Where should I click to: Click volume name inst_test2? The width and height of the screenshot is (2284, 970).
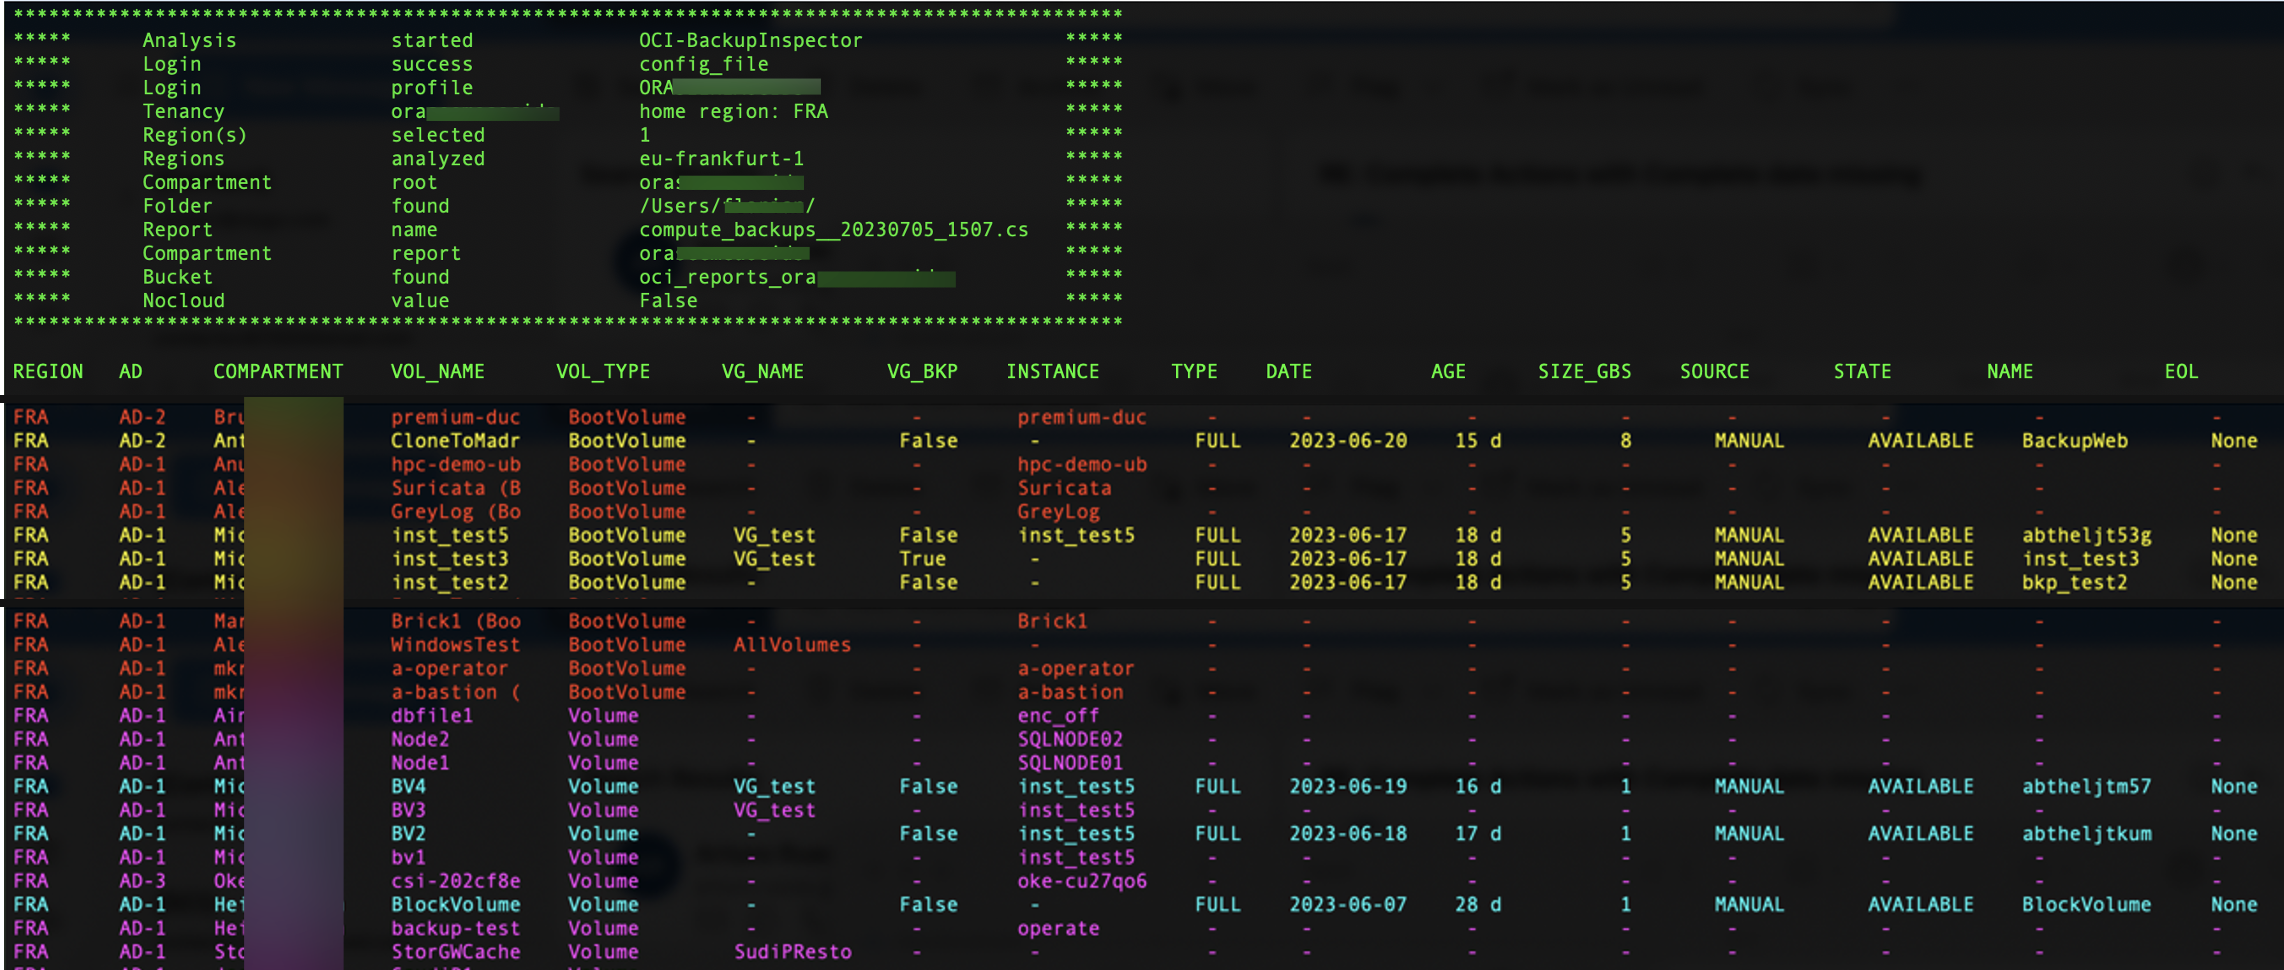tap(449, 582)
